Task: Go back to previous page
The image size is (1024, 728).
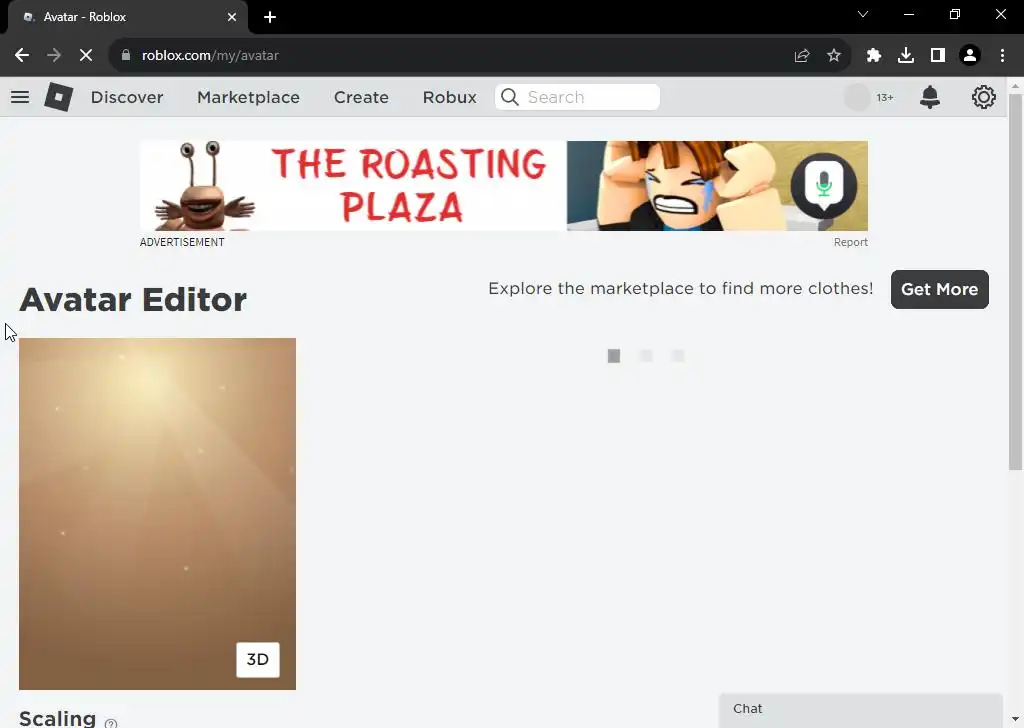Action: [22, 55]
